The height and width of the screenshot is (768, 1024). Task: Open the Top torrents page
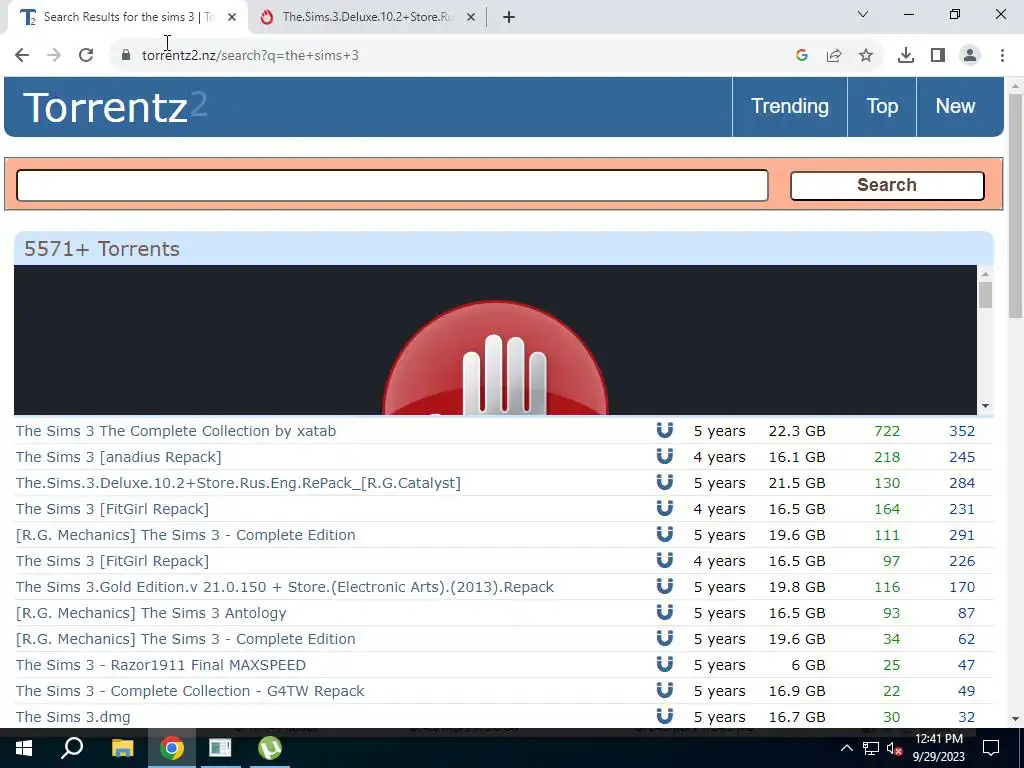click(x=882, y=106)
